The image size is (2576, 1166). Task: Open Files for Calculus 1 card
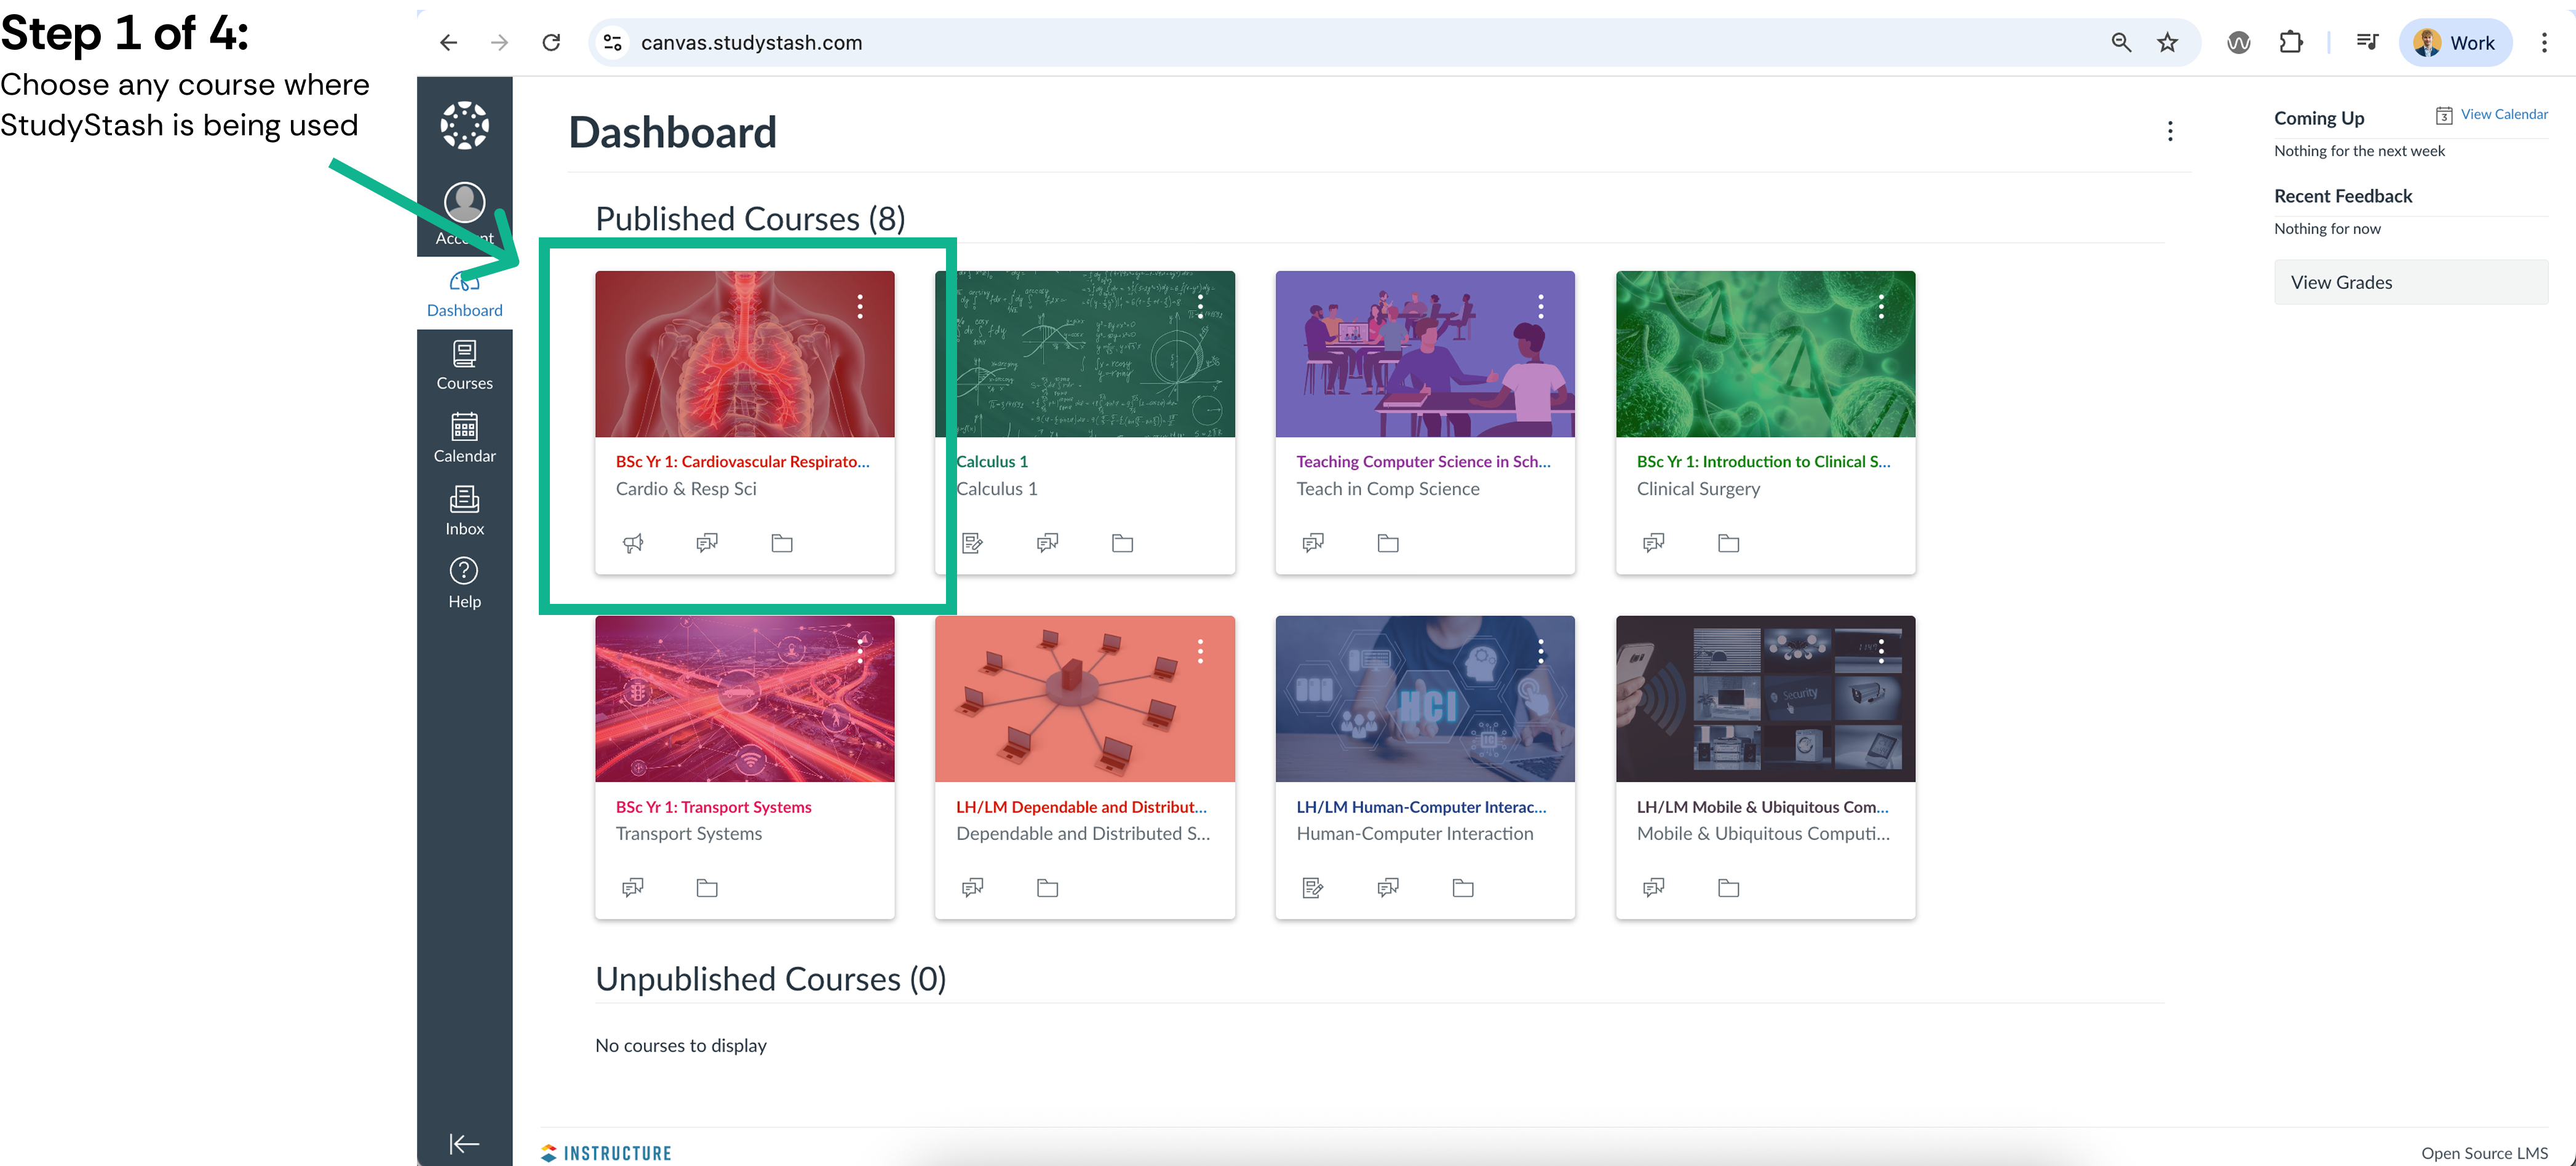coord(1122,543)
